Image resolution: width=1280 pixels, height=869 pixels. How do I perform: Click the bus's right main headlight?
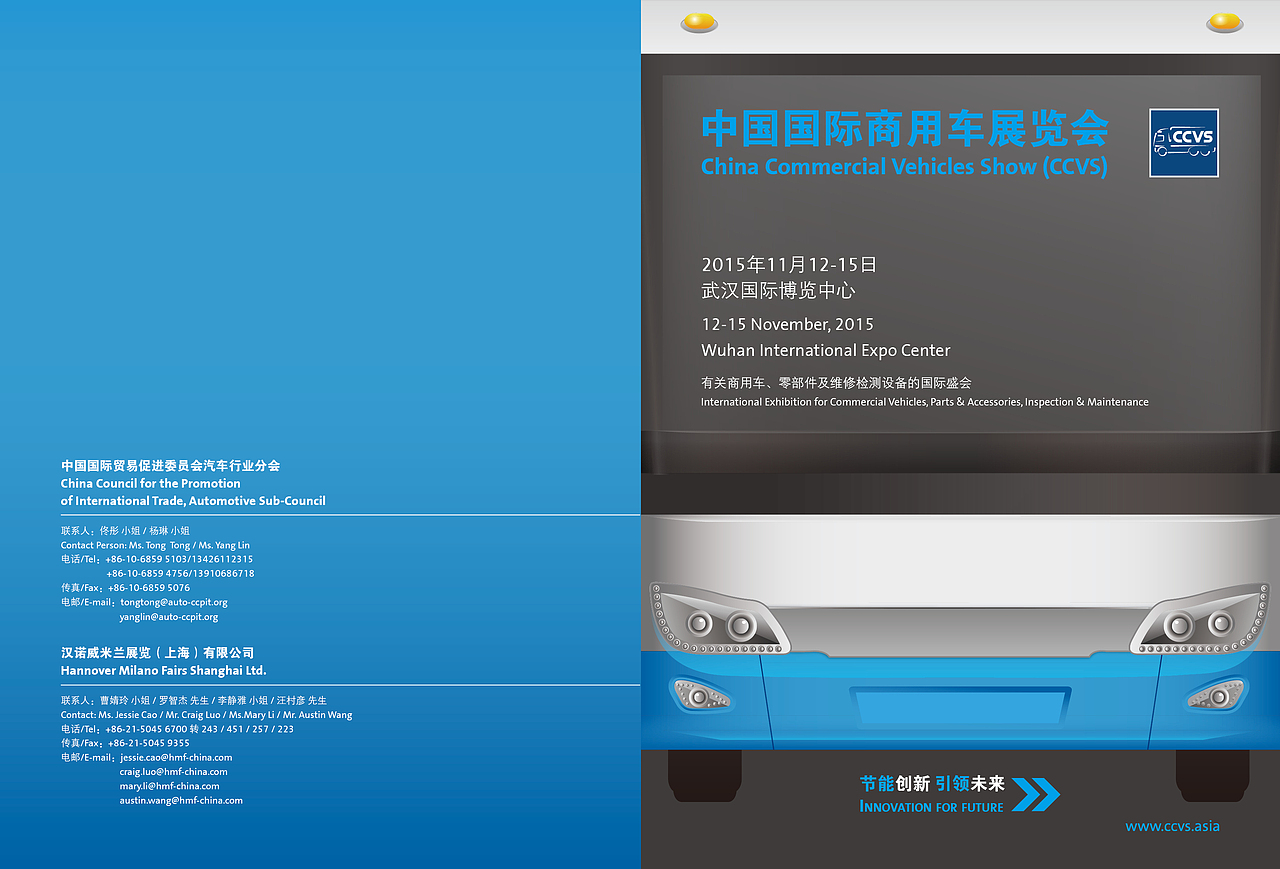(x=1200, y=620)
